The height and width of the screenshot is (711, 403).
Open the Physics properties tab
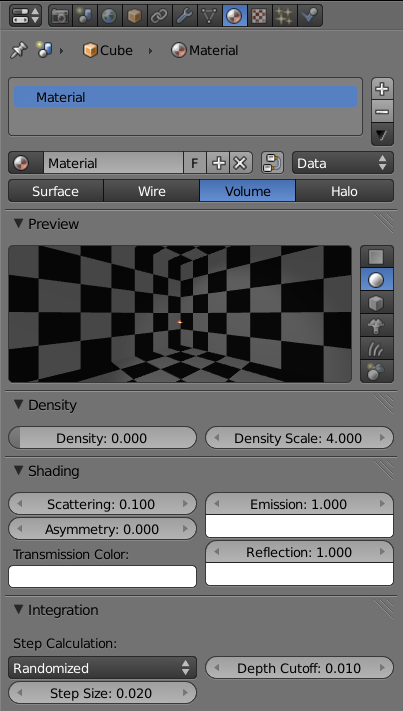coord(310,15)
